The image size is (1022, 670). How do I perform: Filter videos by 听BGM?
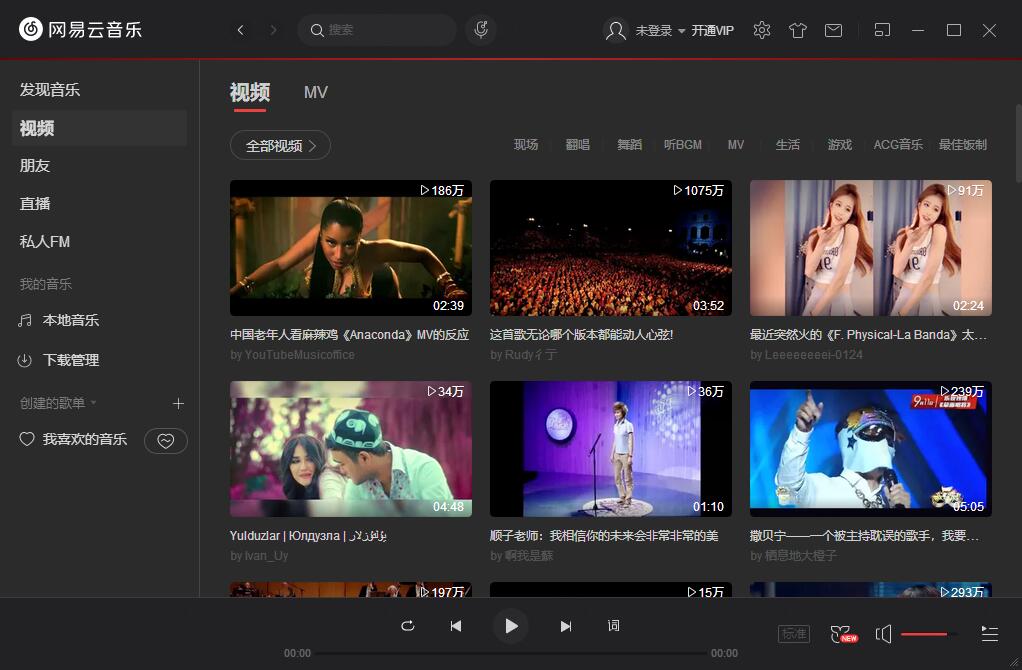tap(682, 145)
